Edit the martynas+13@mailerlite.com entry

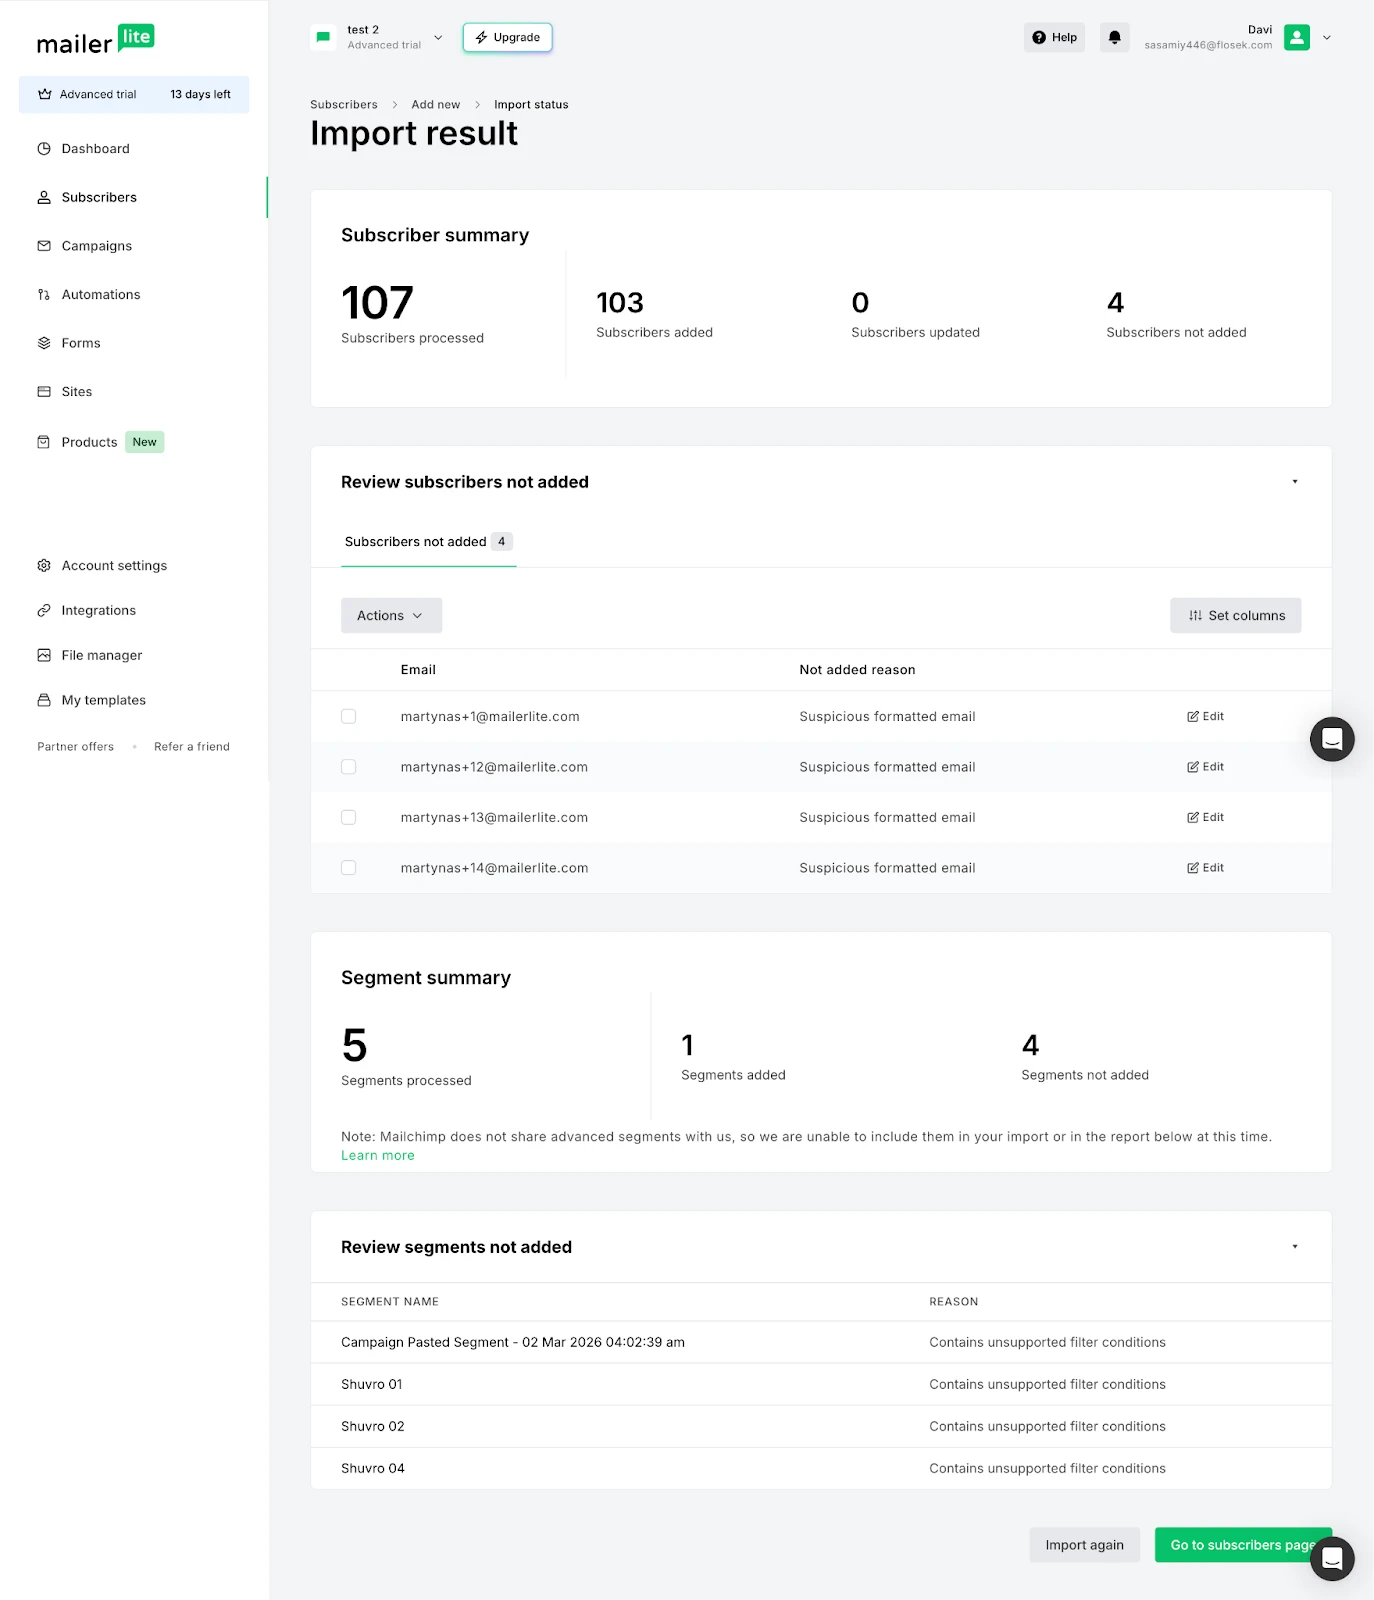[1205, 818]
